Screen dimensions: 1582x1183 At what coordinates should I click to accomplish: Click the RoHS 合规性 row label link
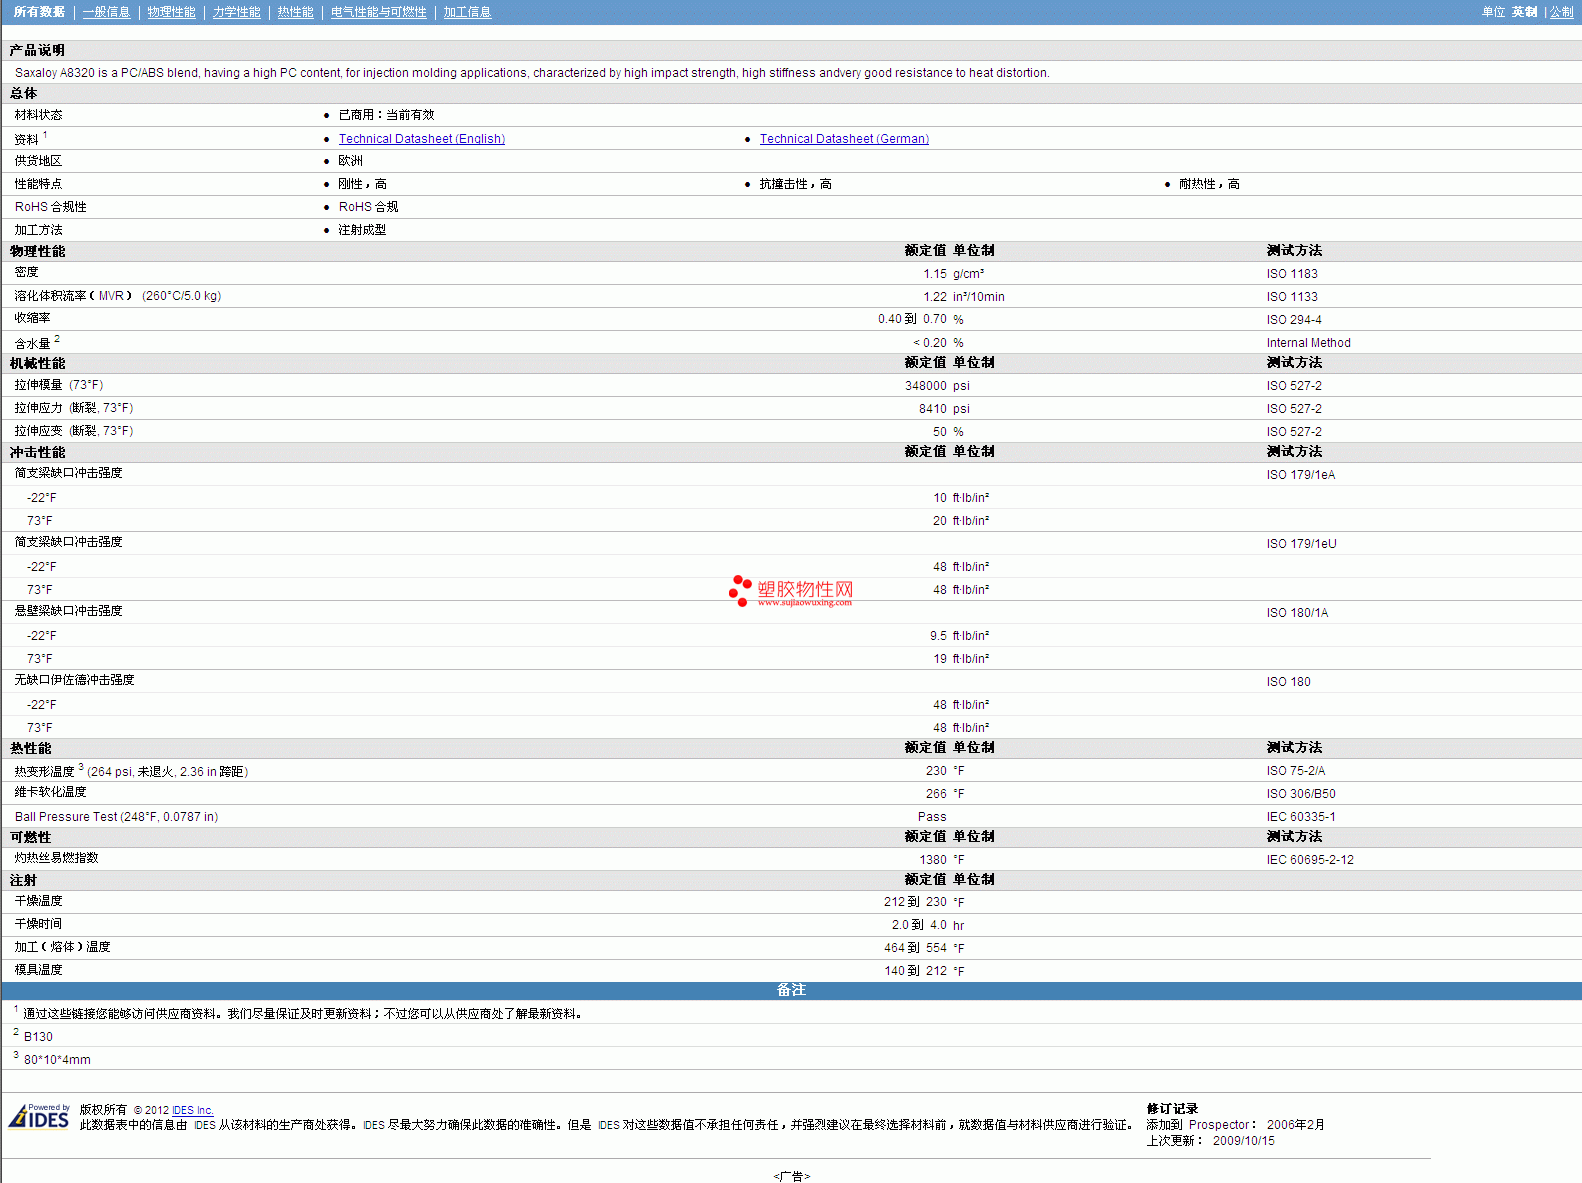coord(50,207)
